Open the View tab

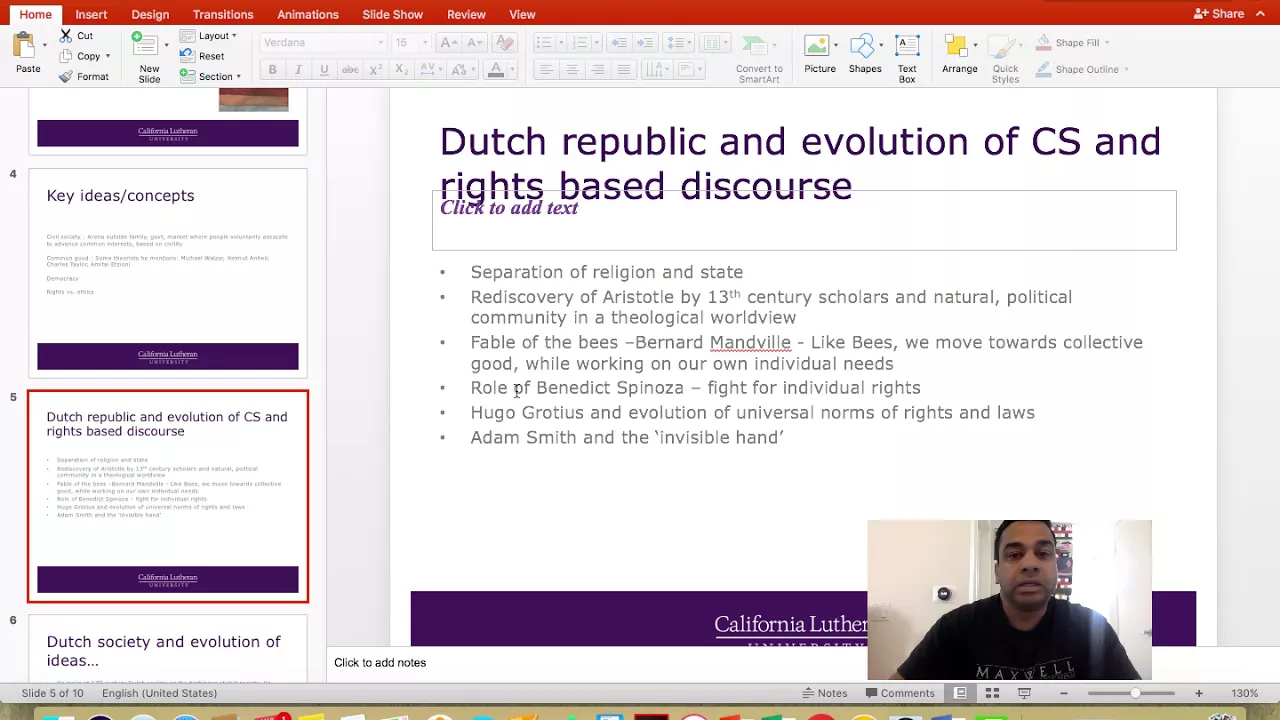[x=522, y=14]
